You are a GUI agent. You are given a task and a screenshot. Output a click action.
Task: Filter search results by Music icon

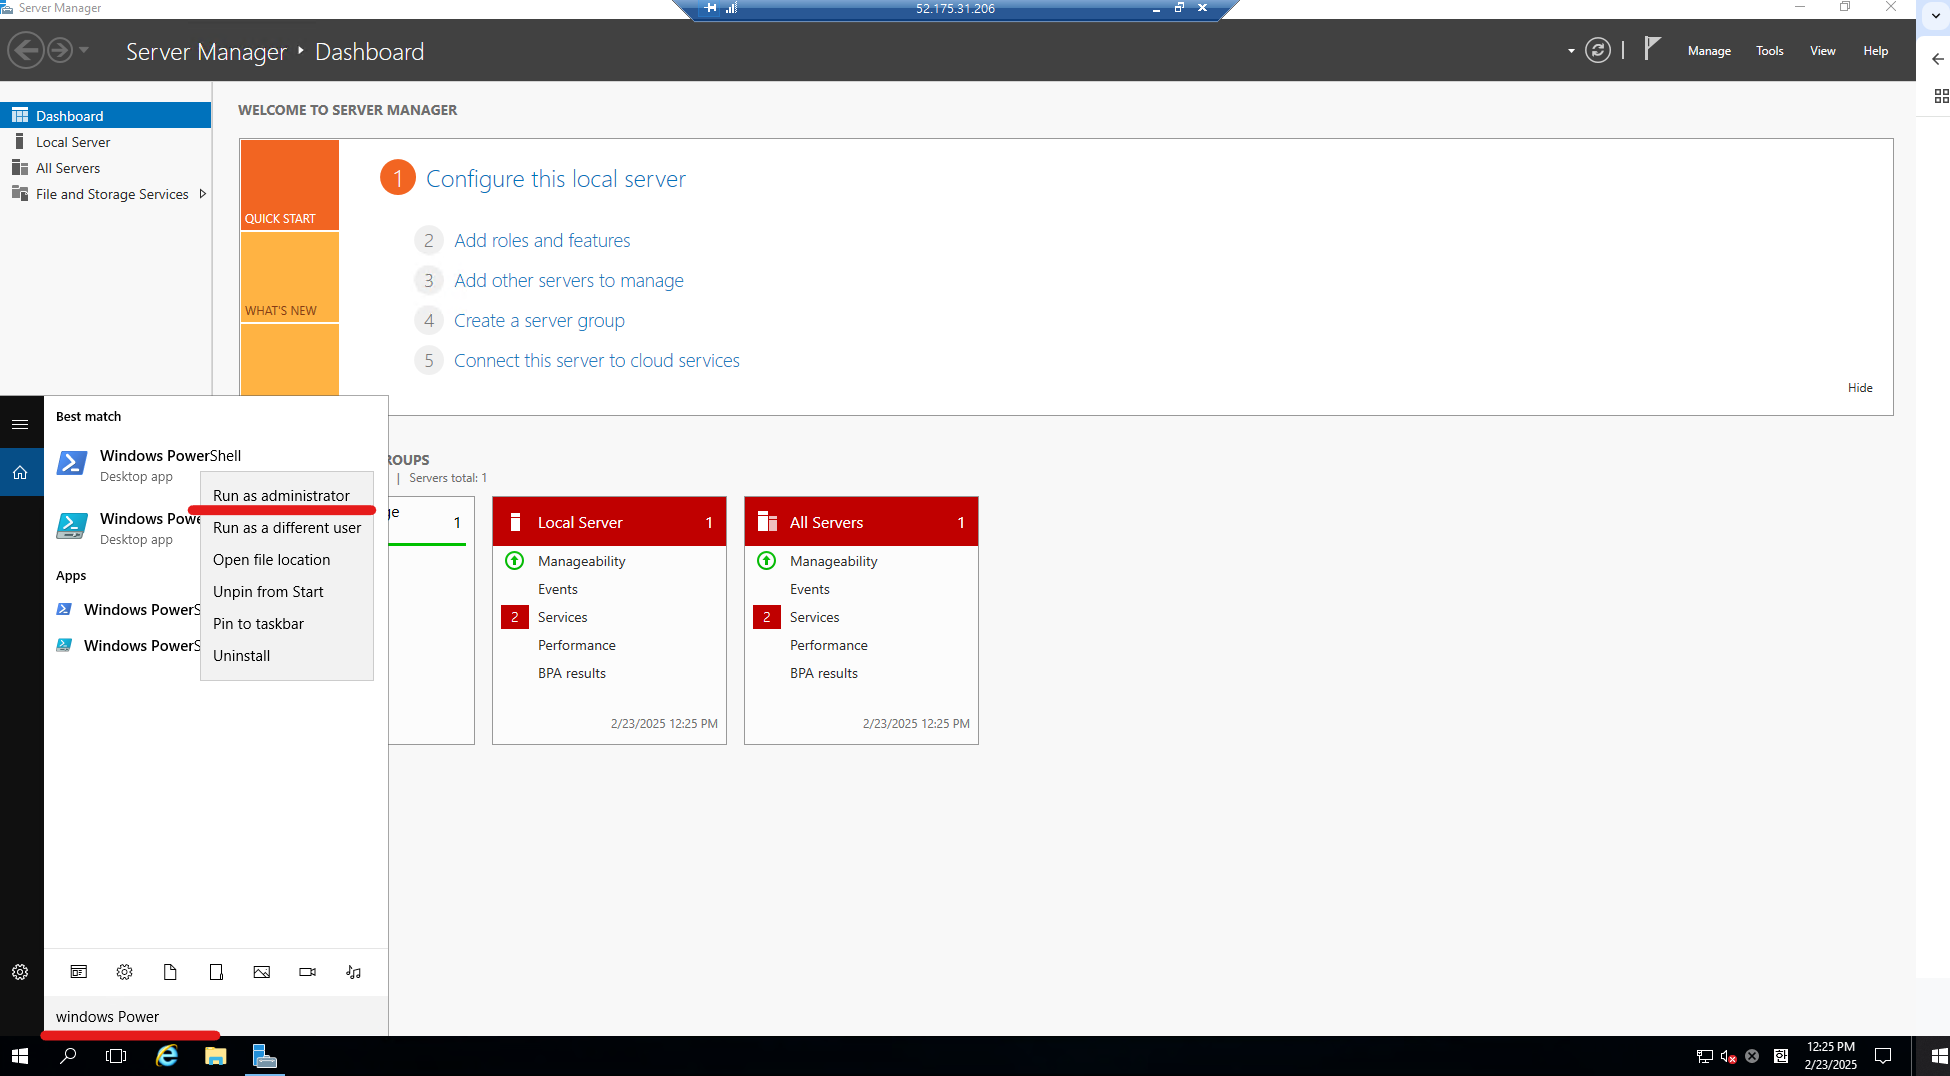(x=354, y=972)
